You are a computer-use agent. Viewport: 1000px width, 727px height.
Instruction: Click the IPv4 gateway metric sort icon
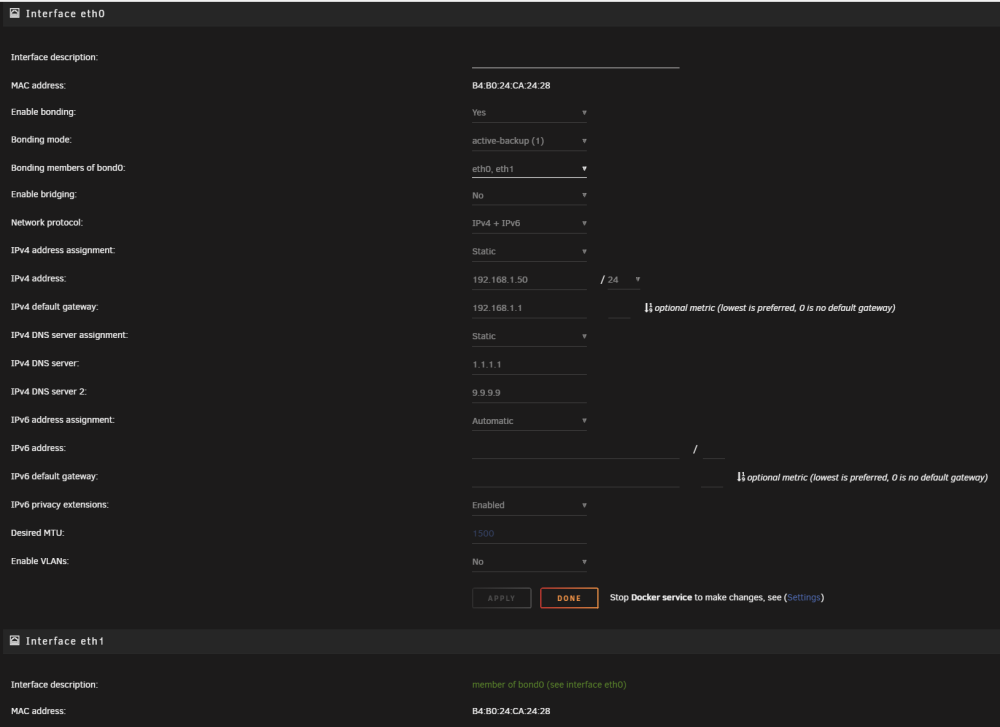click(x=648, y=307)
